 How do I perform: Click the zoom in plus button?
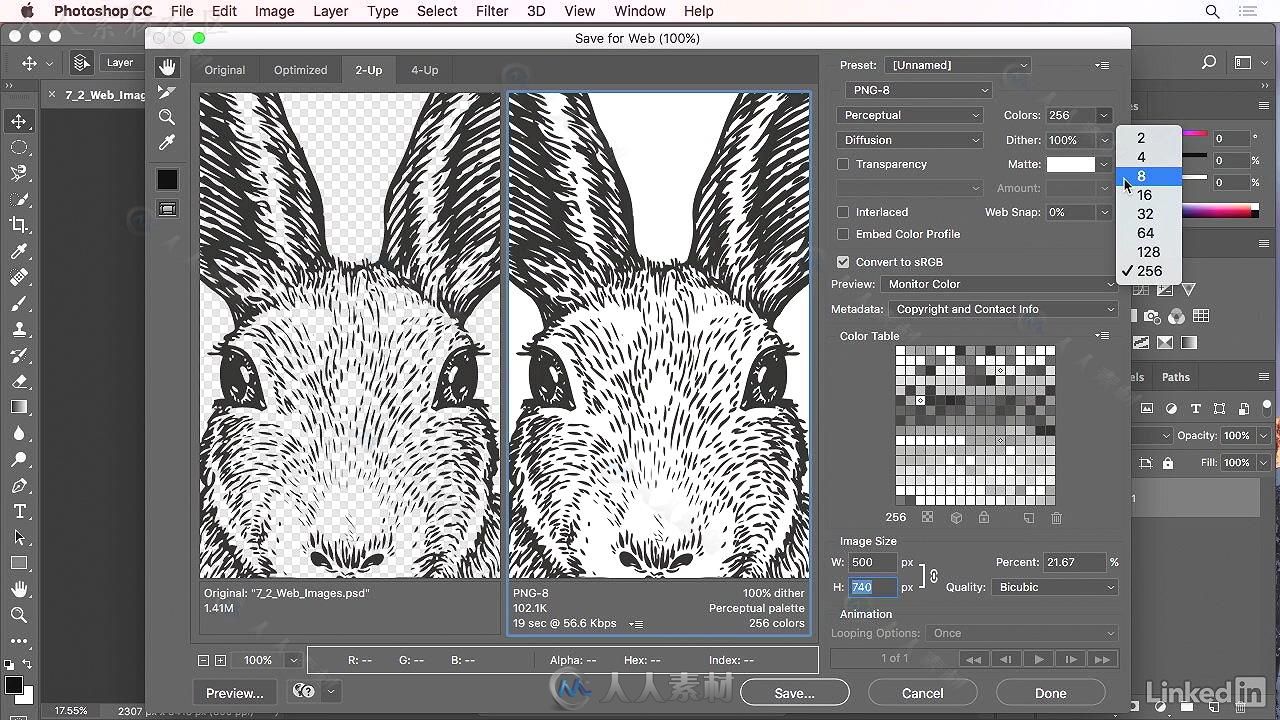point(220,660)
